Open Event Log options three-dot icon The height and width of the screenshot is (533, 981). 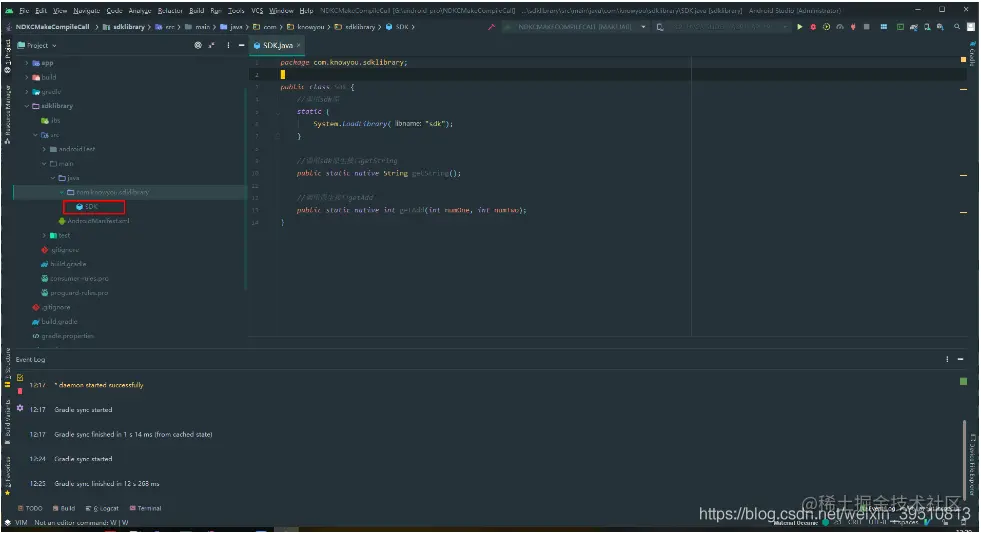pyautogui.click(x=947, y=359)
